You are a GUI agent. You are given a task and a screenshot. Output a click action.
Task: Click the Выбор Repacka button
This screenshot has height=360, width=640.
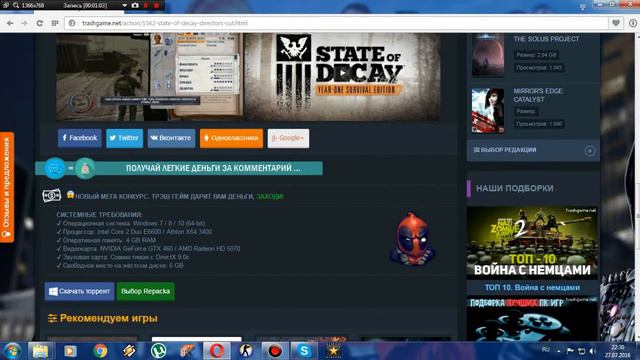coord(145,291)
